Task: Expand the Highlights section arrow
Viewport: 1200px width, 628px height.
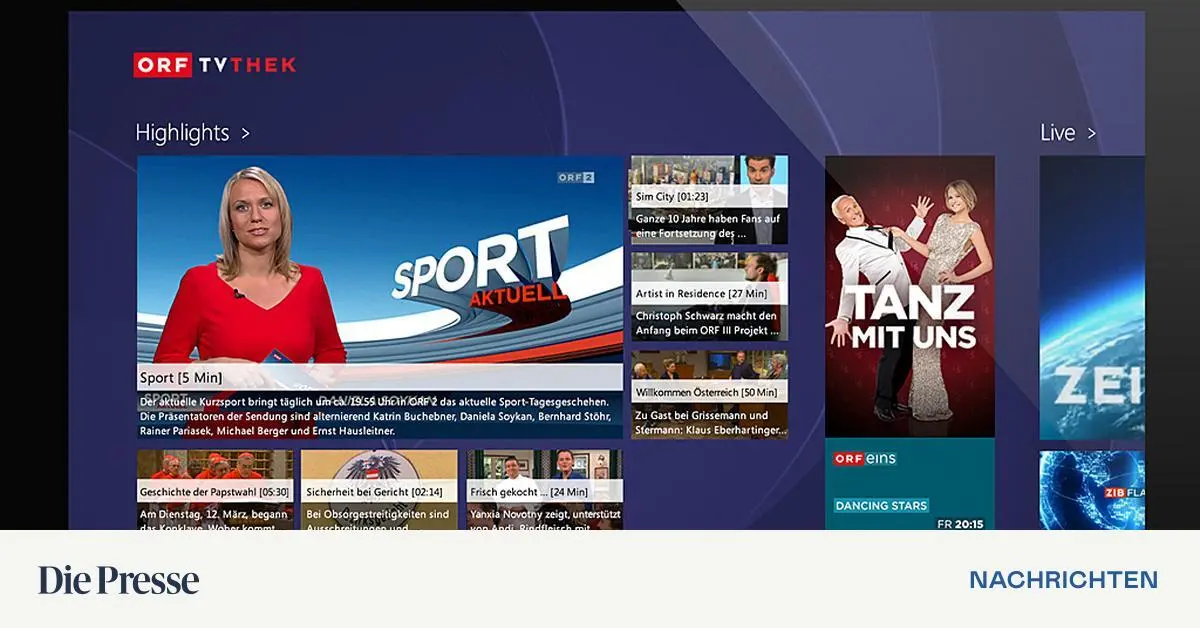Action: [245, 133]
